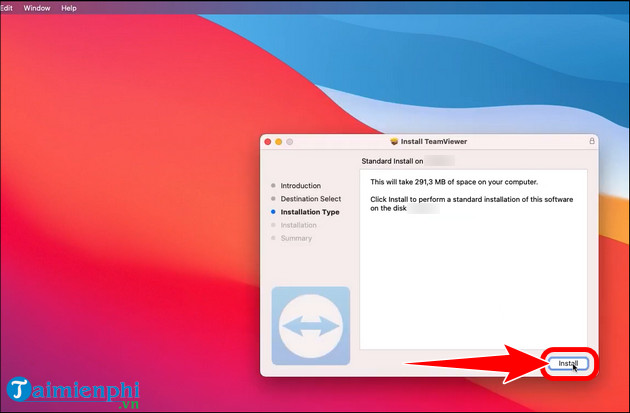630x413 pixels.
Task: Click the lock icon in installer title bar
Action: point(592,141)
